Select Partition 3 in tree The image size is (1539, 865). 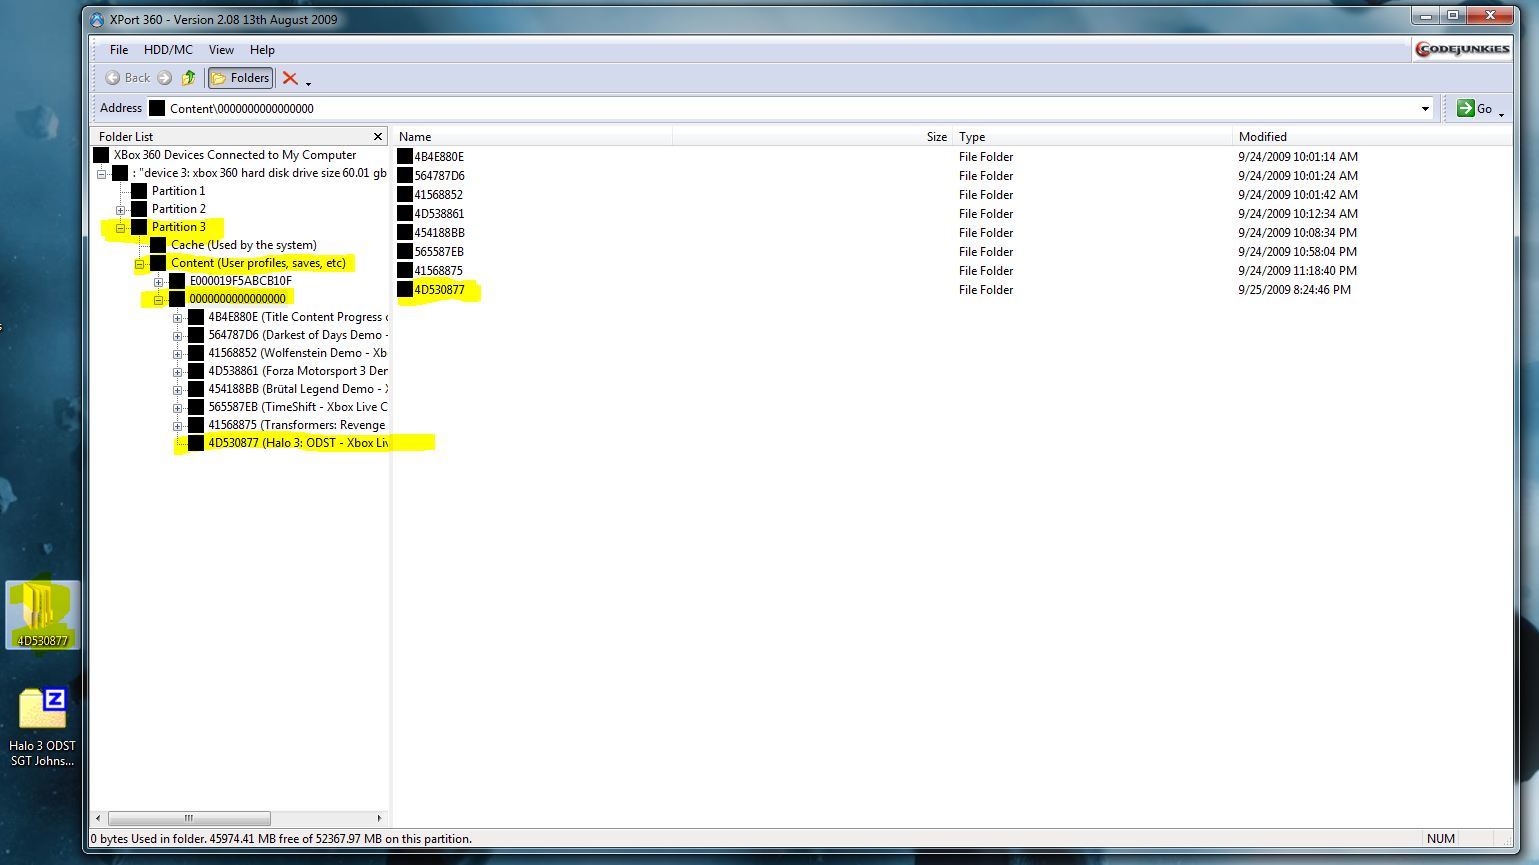[x=178, y=227]
